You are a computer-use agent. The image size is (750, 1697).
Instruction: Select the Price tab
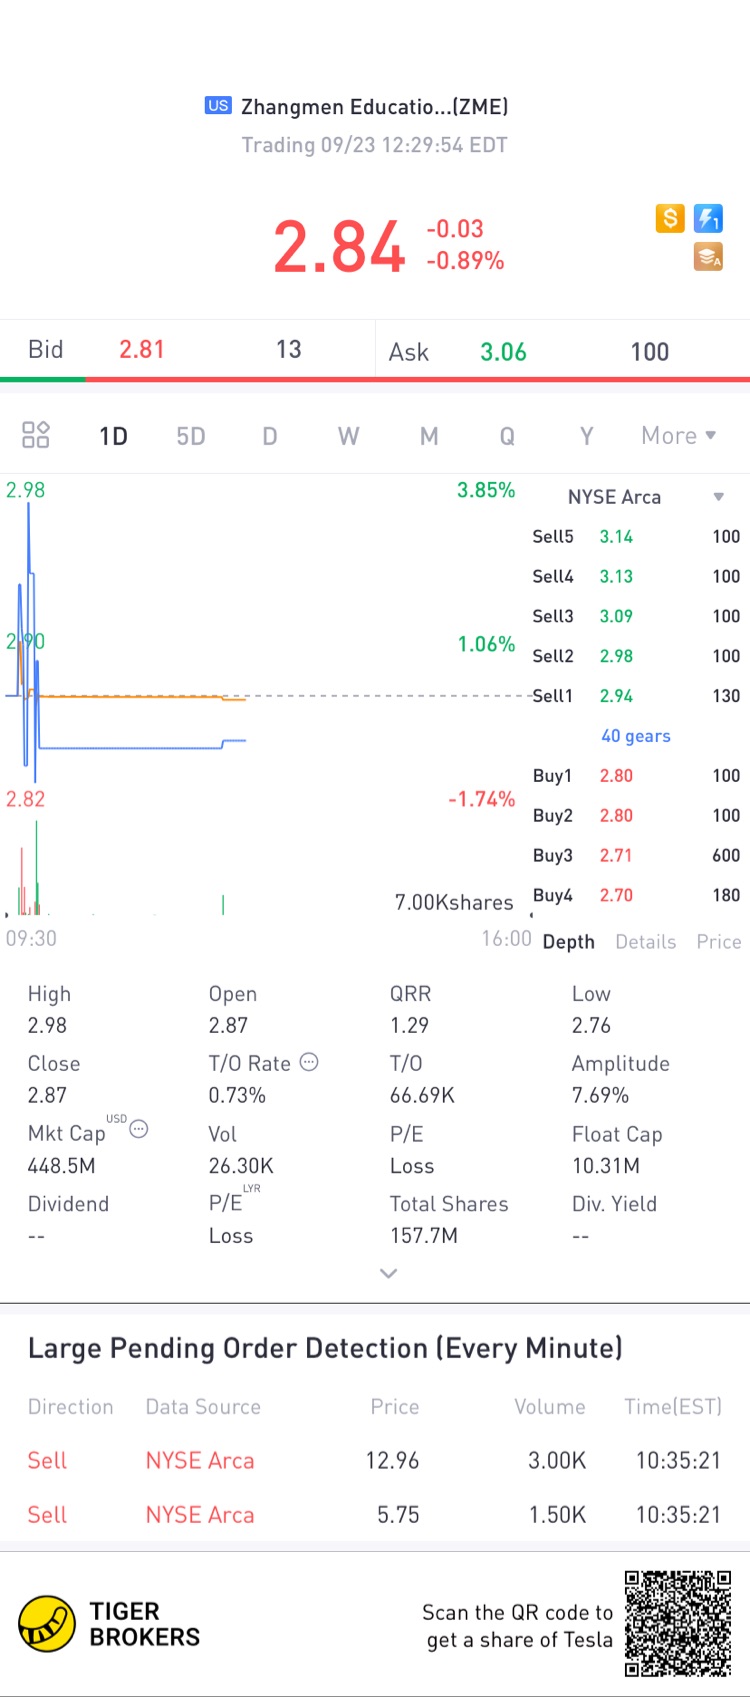coord(718,942)
